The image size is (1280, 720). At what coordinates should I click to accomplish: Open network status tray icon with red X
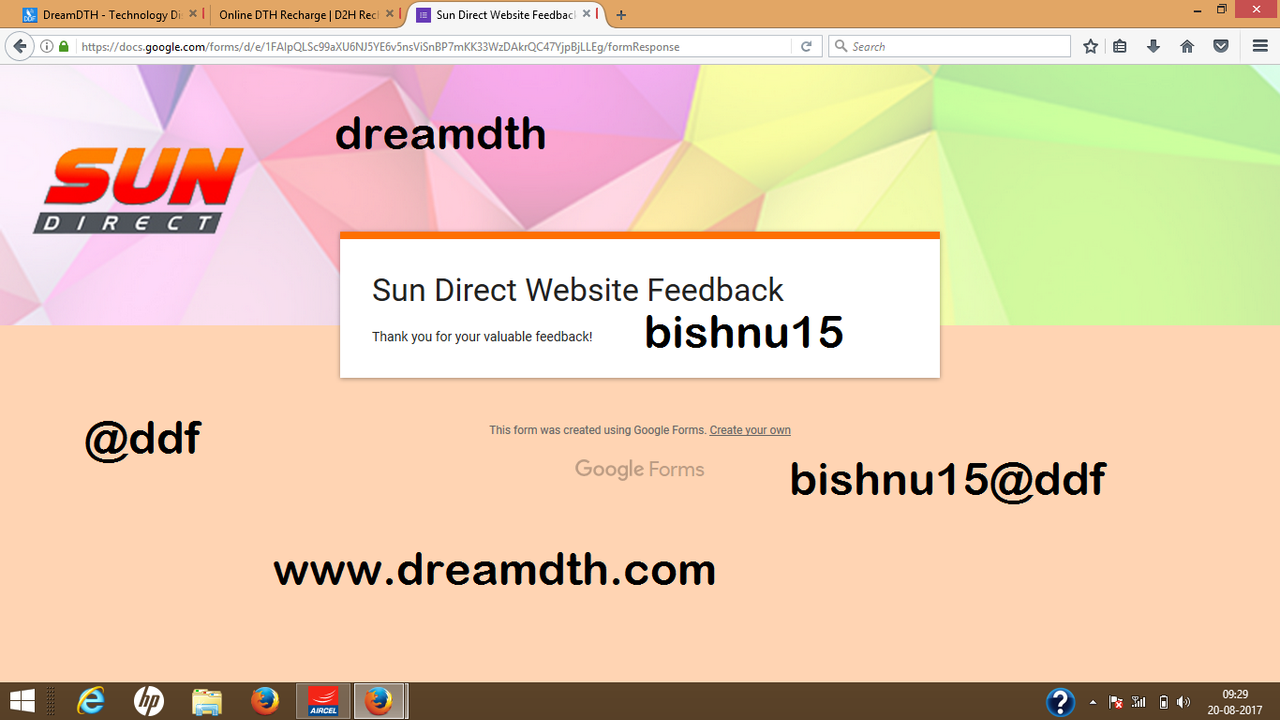pyautogui.click(x=1116, y=702)
